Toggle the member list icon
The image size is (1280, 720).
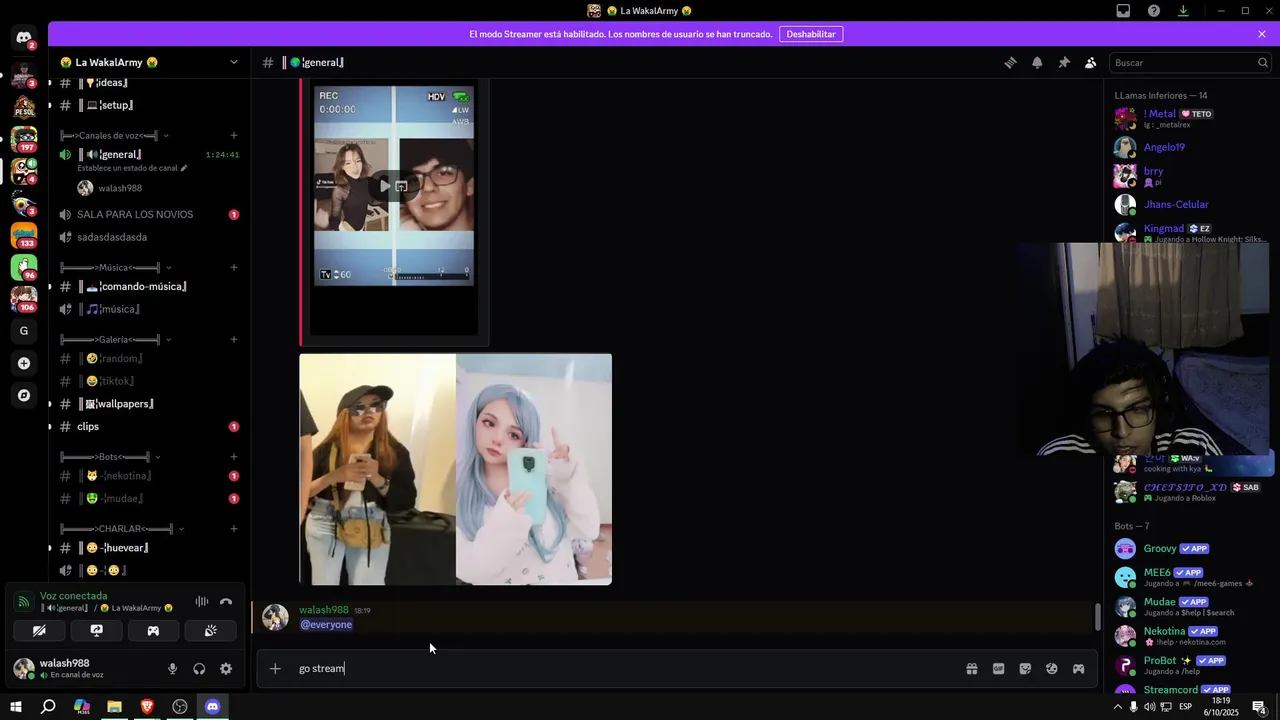1091,62
